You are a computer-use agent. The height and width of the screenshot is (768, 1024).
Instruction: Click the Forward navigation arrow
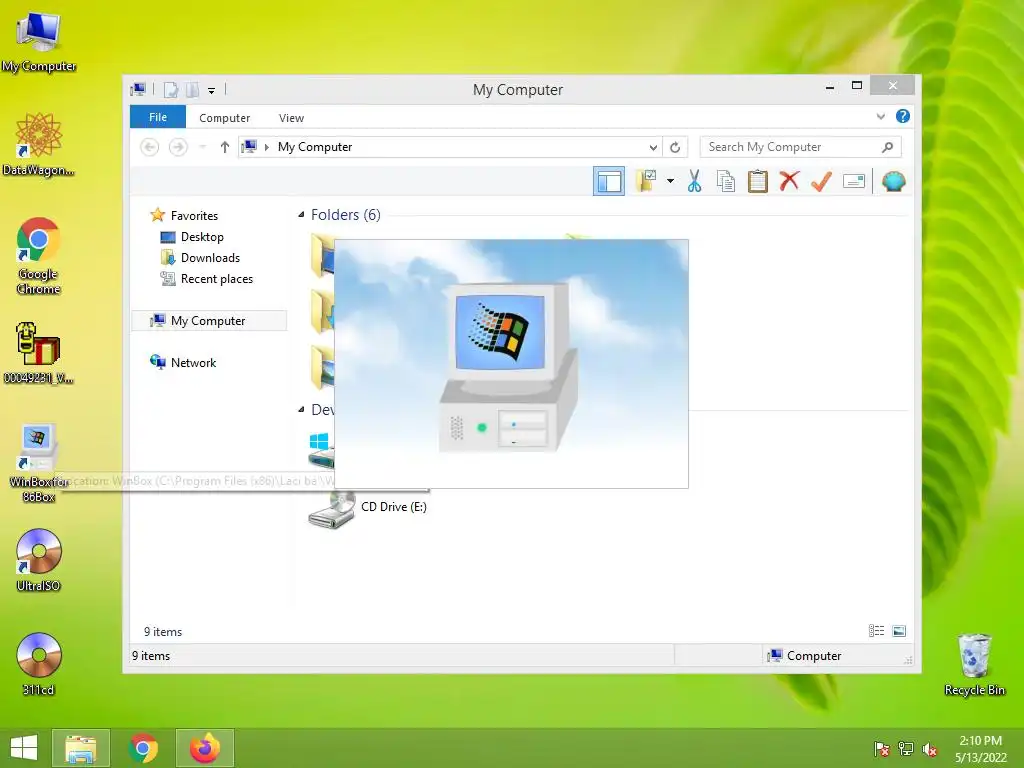pos(178,147)
